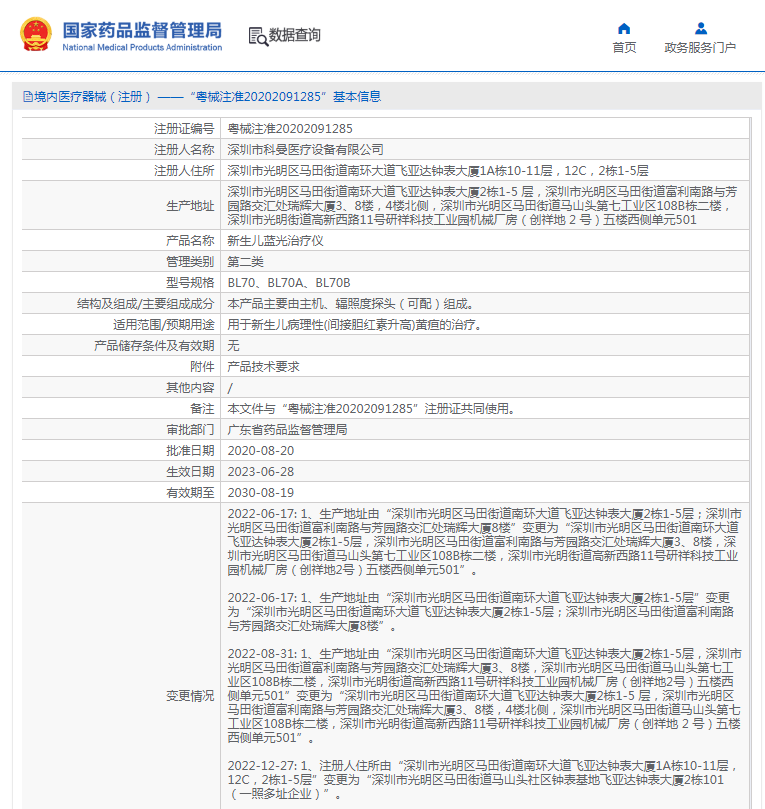The width and height of the screenshot is (765, 809).
Task: Click registrant name 深圳市科曼医疗设备有限公司
Action: coord(305,150)
